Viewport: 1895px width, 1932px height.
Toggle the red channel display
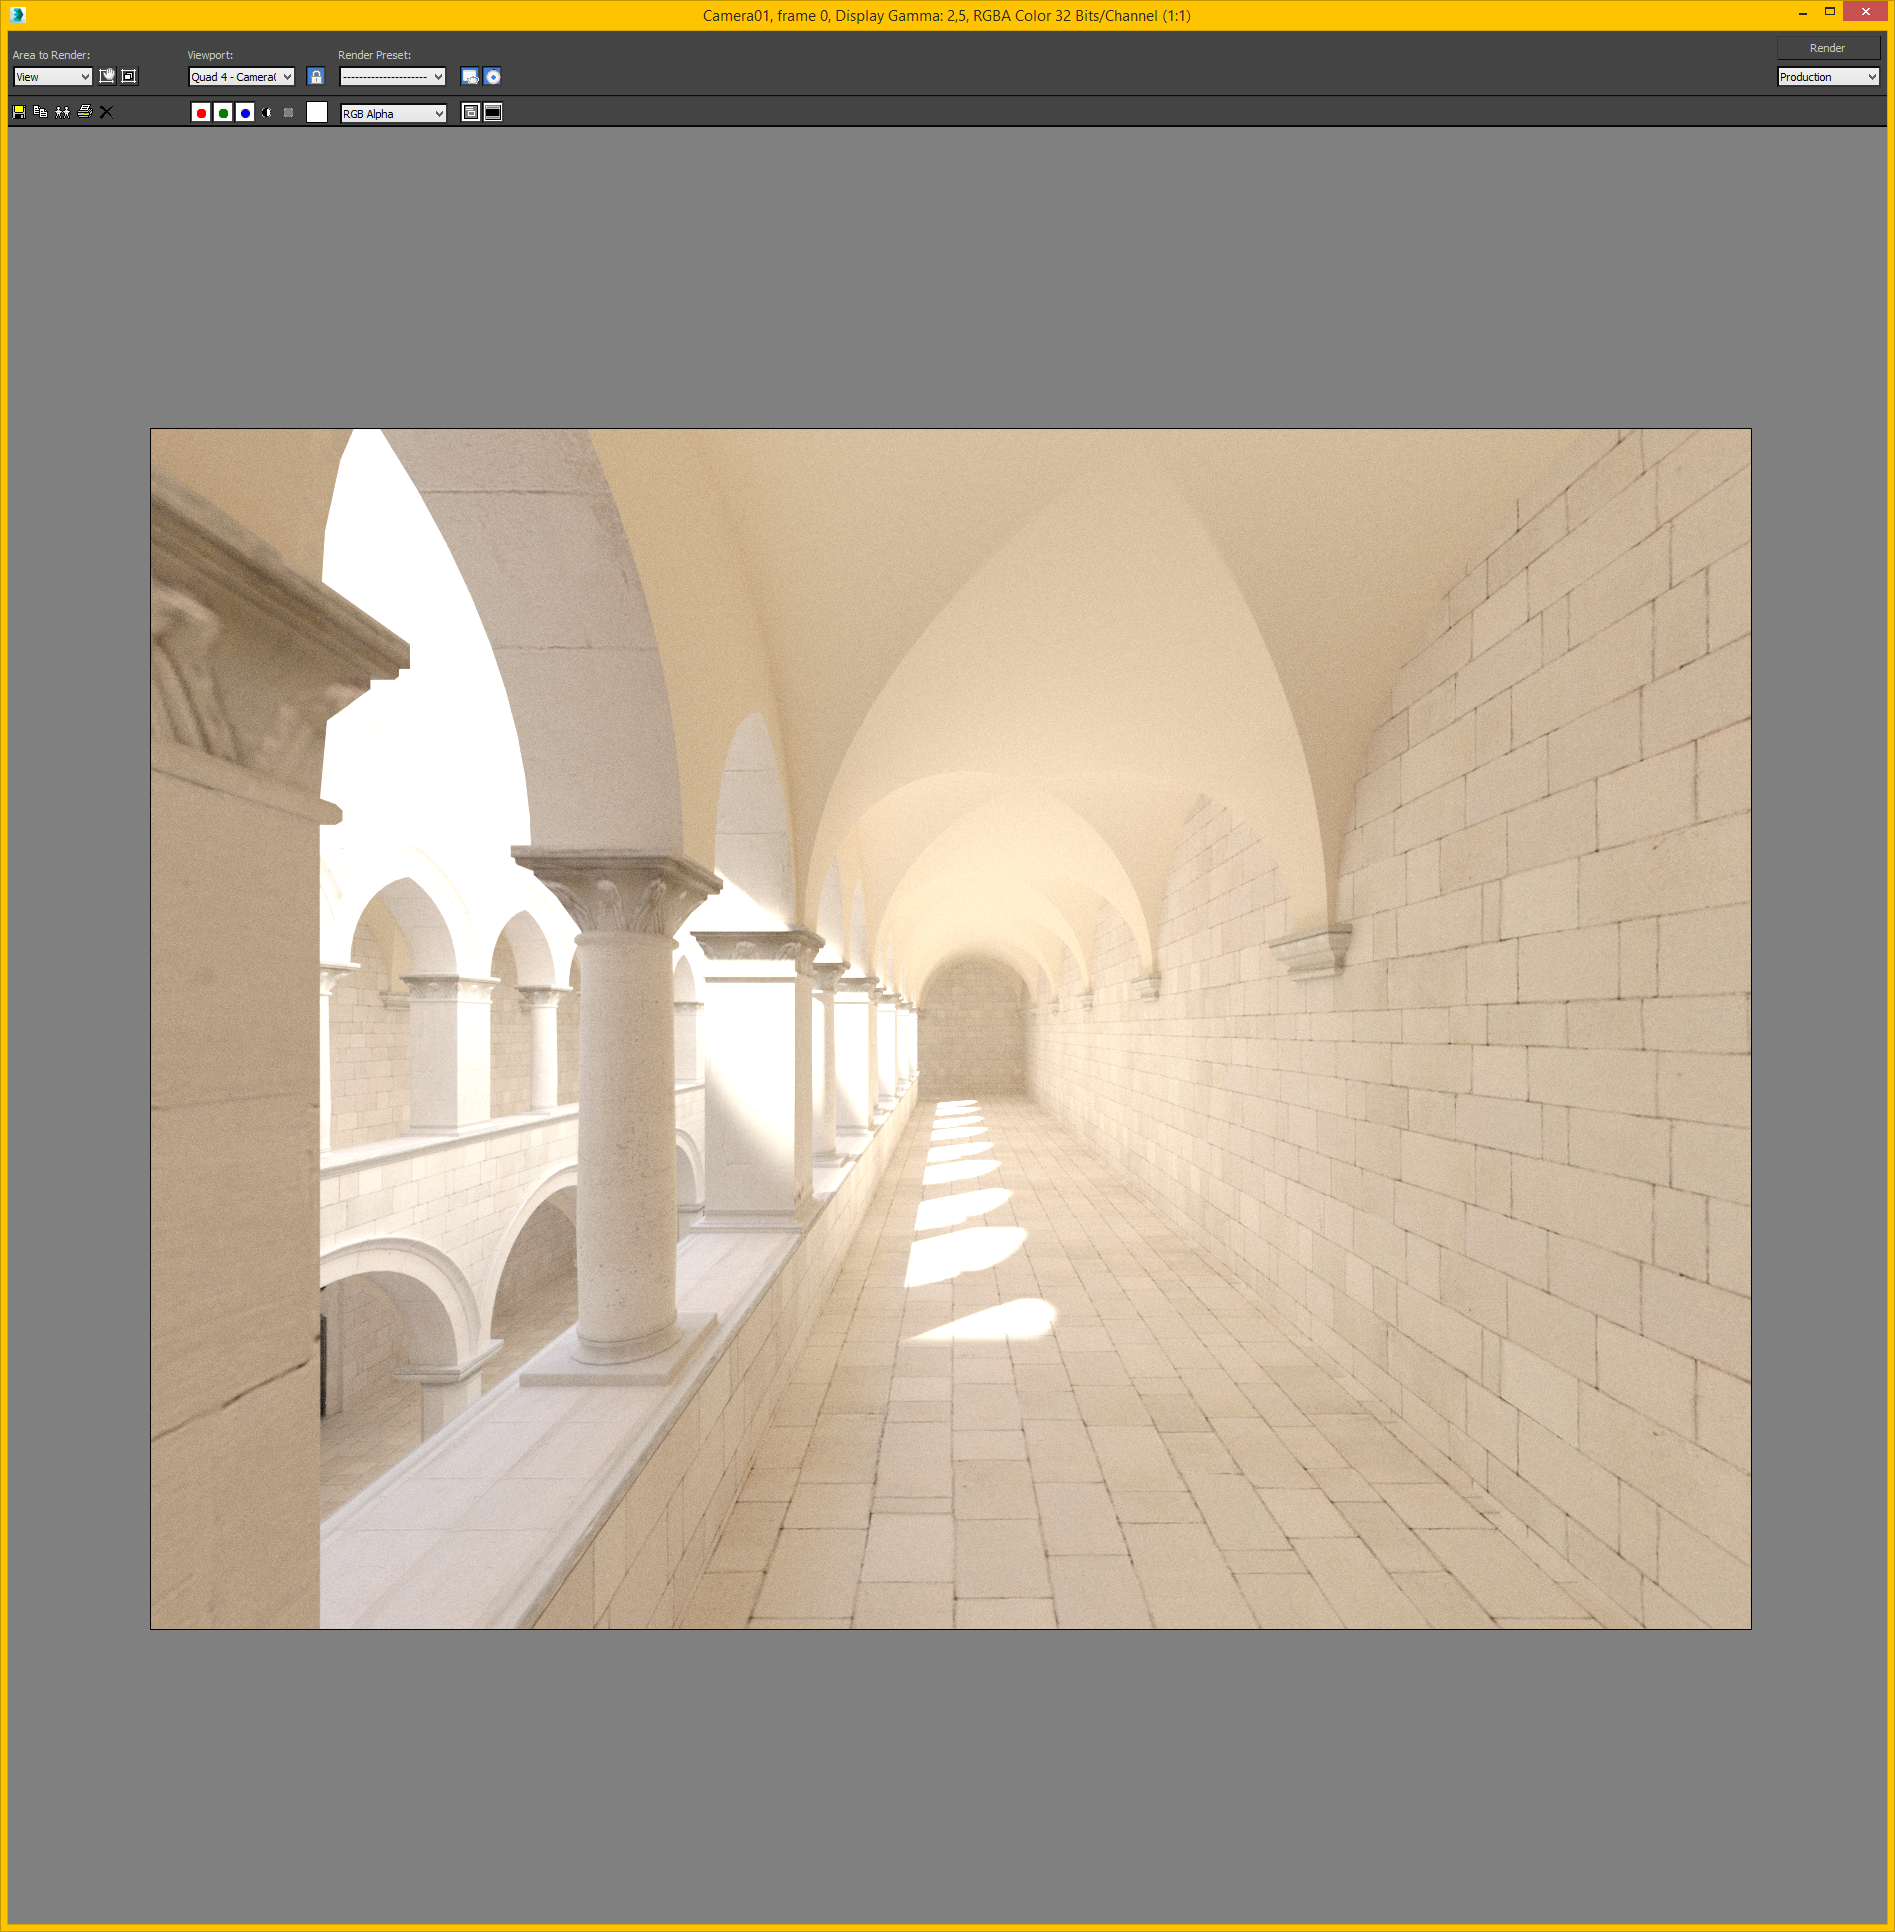tap(201, 113)
